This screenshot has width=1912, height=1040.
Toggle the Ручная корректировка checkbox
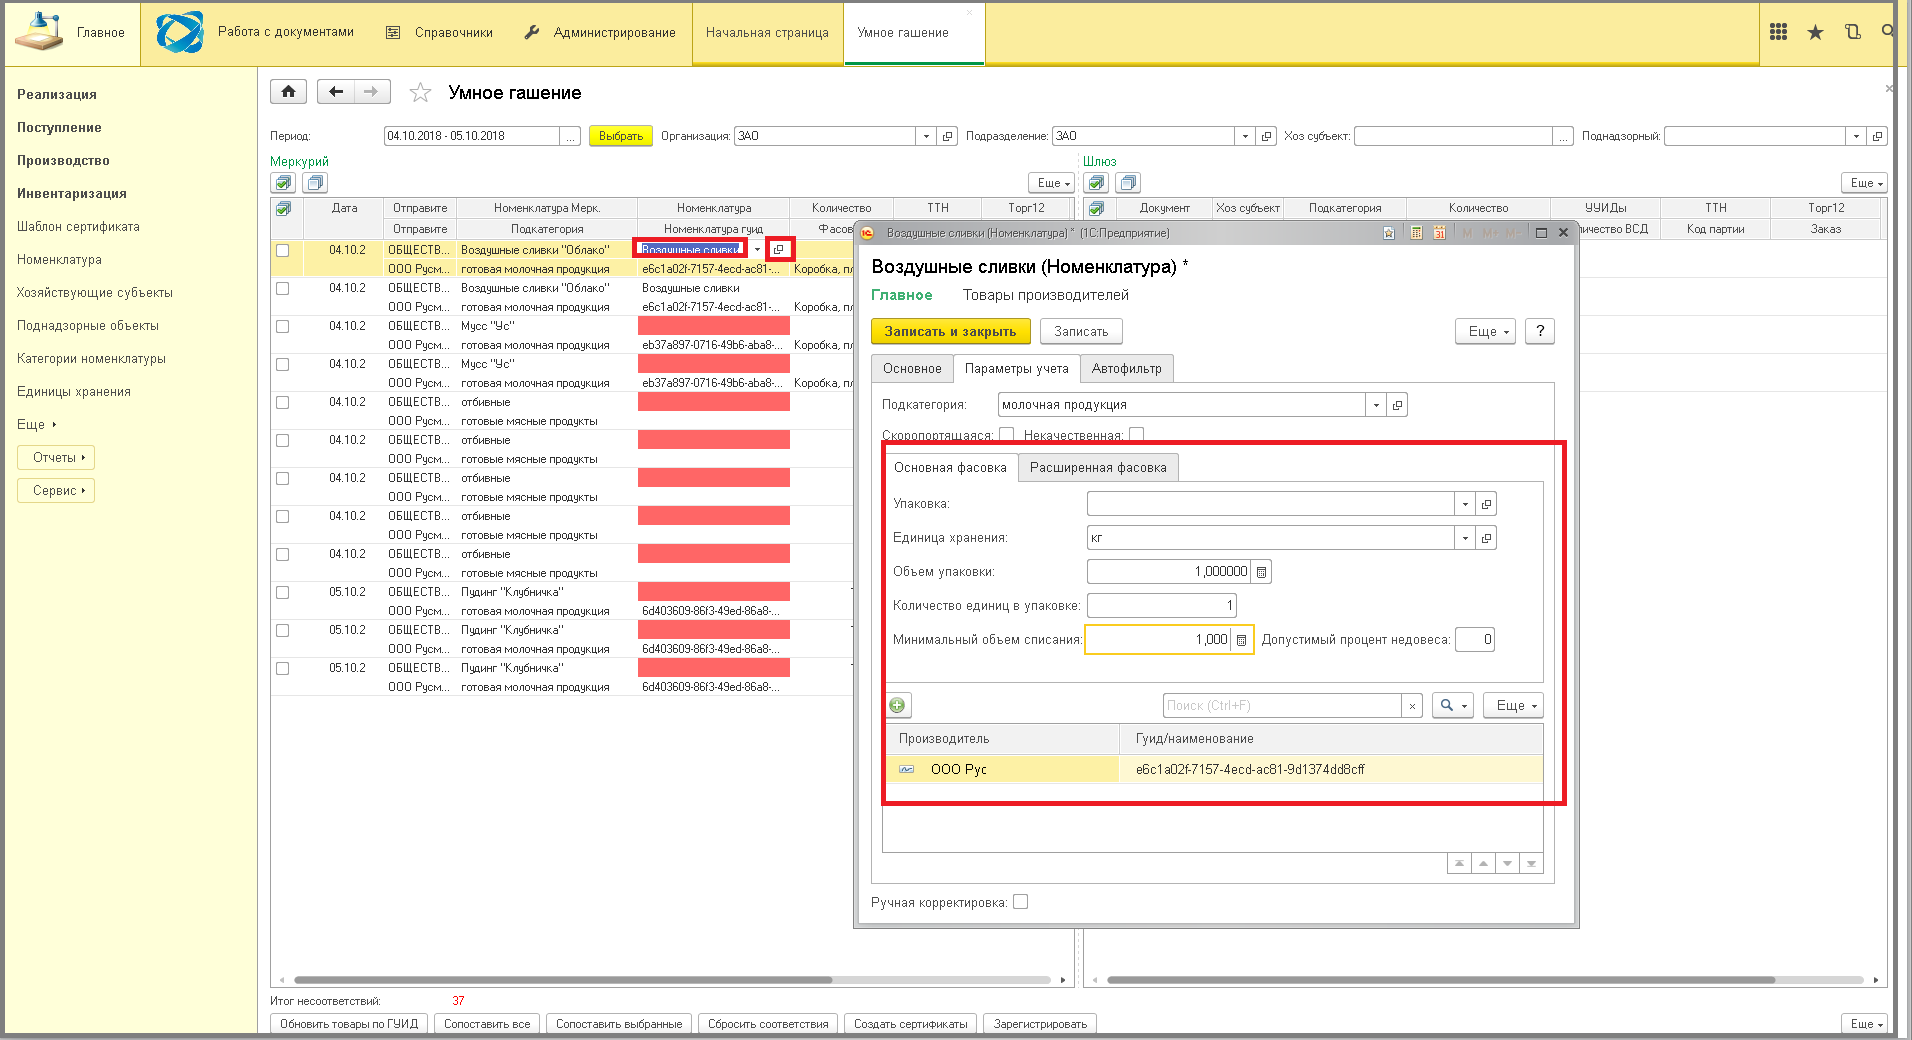point(1020,902)
